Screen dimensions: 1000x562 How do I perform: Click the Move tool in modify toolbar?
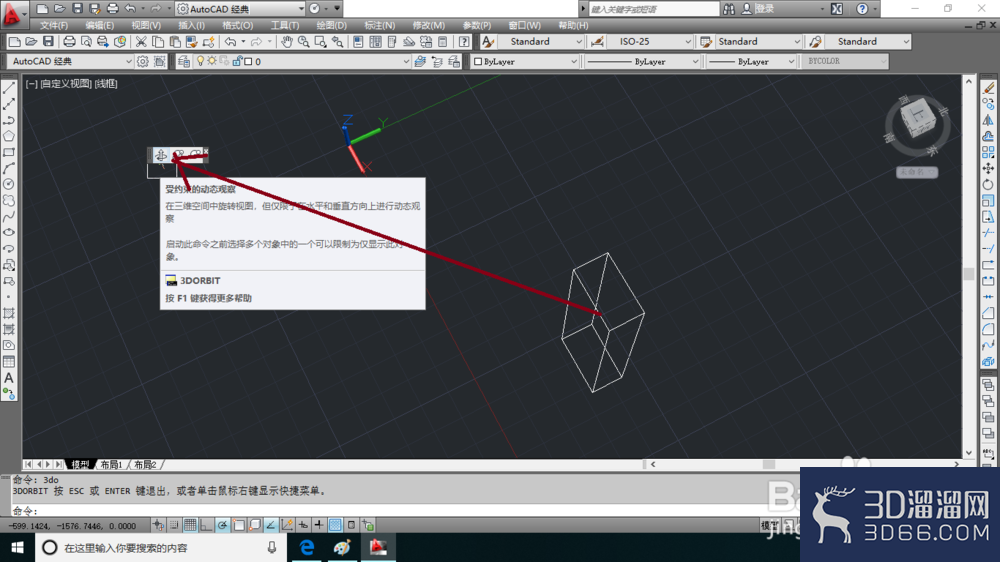[988, 168]
